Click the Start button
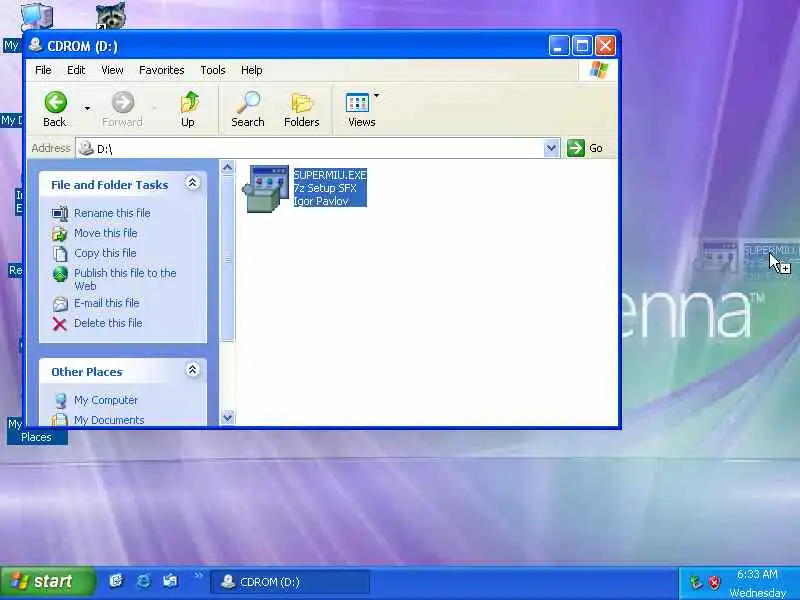The height and width of the screenshot is (600, 800). coord(47,582)
